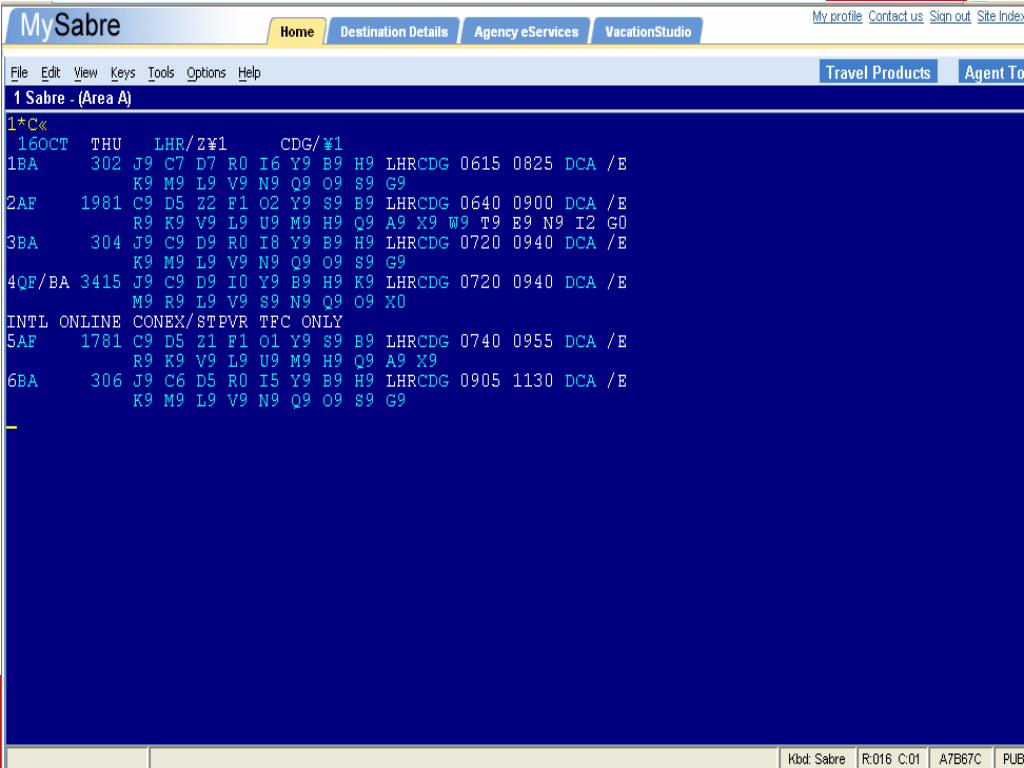Select flight line 4QF/BA 3415
Screen dimensions: 1024x768
(x=317, y=292)
